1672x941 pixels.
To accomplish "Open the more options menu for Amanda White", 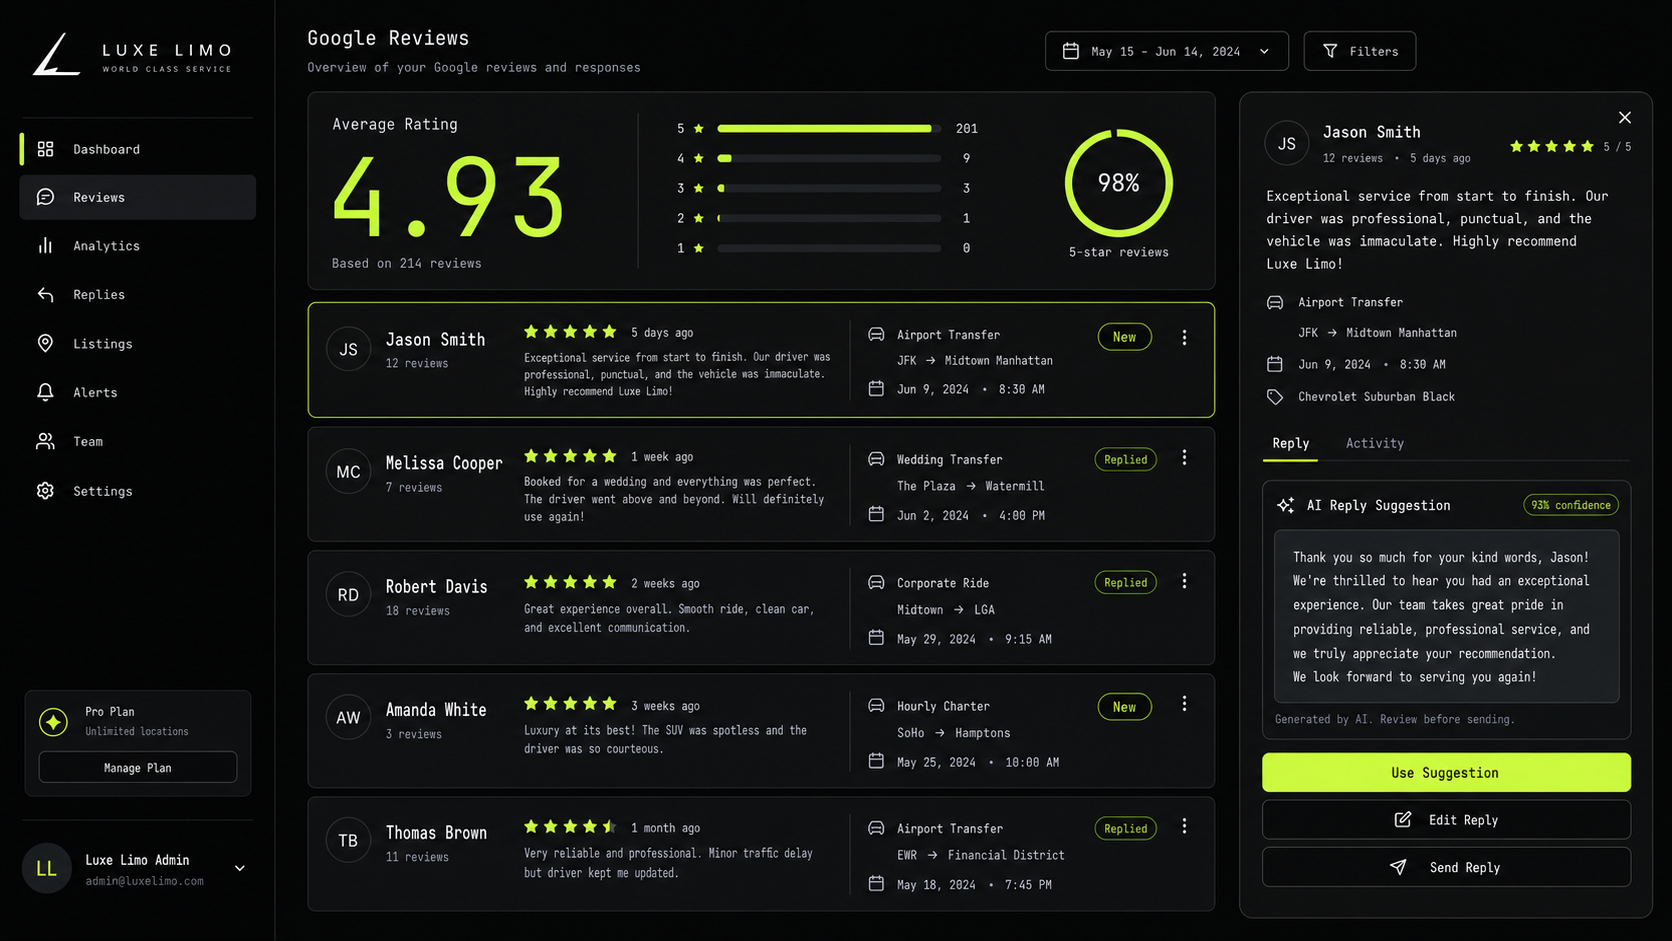I will point(1184,704).
